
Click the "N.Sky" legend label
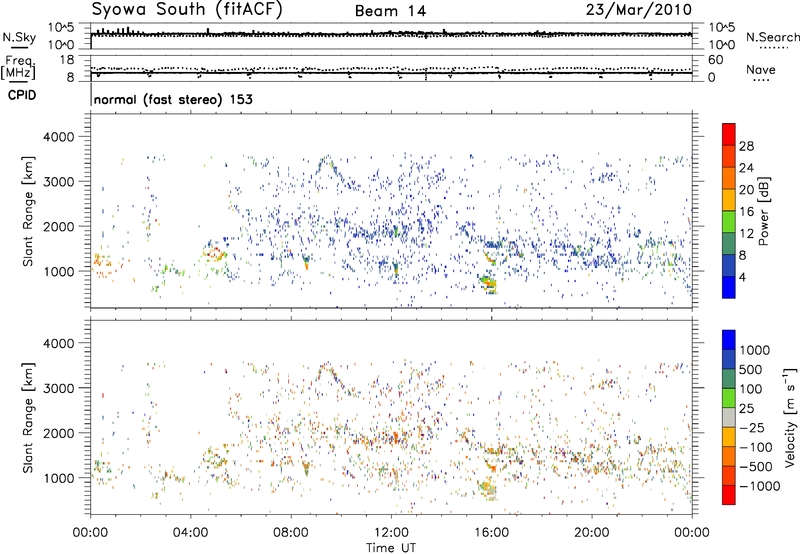click(x=19, y=37)
